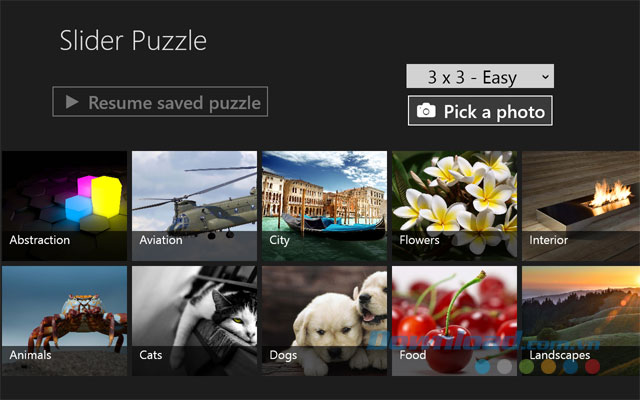Click the camera icon on Pick a photo
This screenshot has width=640, height=400.
pos(426,111)
